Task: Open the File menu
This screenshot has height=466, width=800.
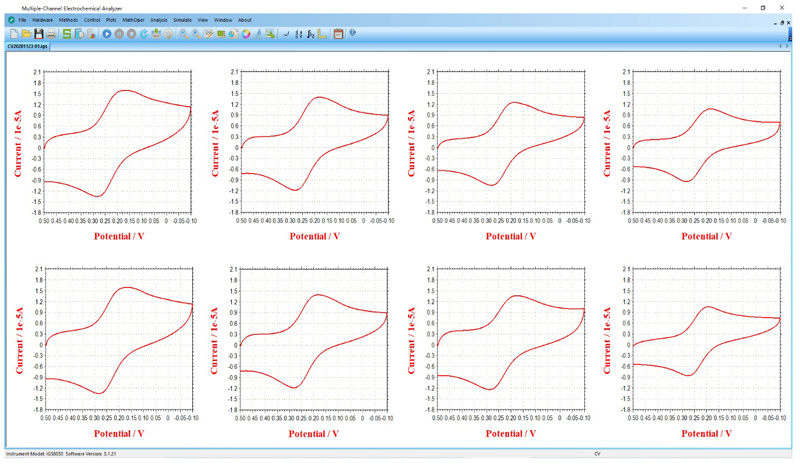Action: [22, 20]
